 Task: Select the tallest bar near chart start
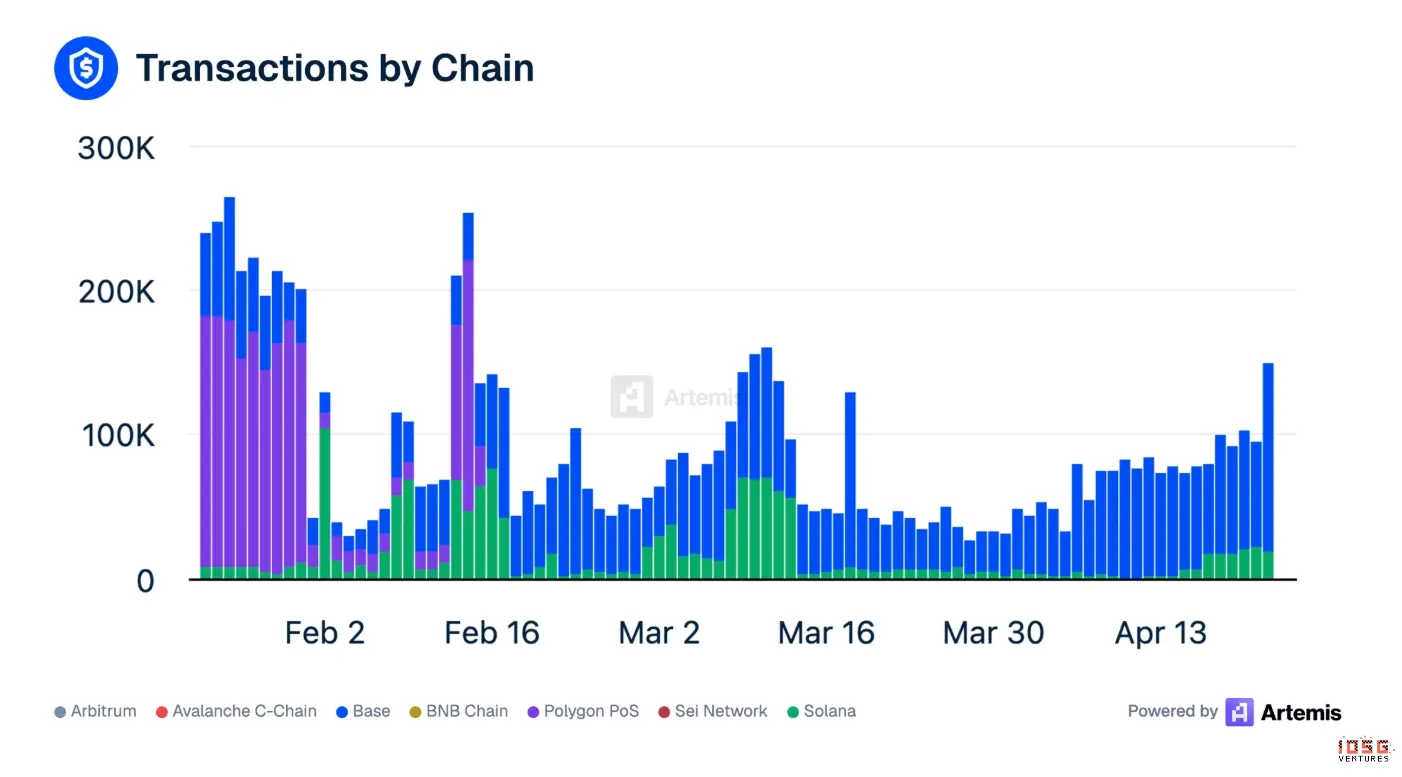click(x=229, y=388)
